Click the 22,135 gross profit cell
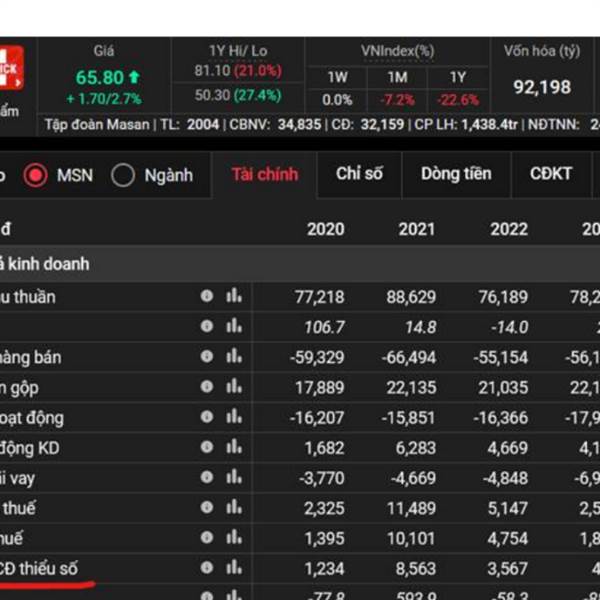600x600 pixels. pos(411,388)
